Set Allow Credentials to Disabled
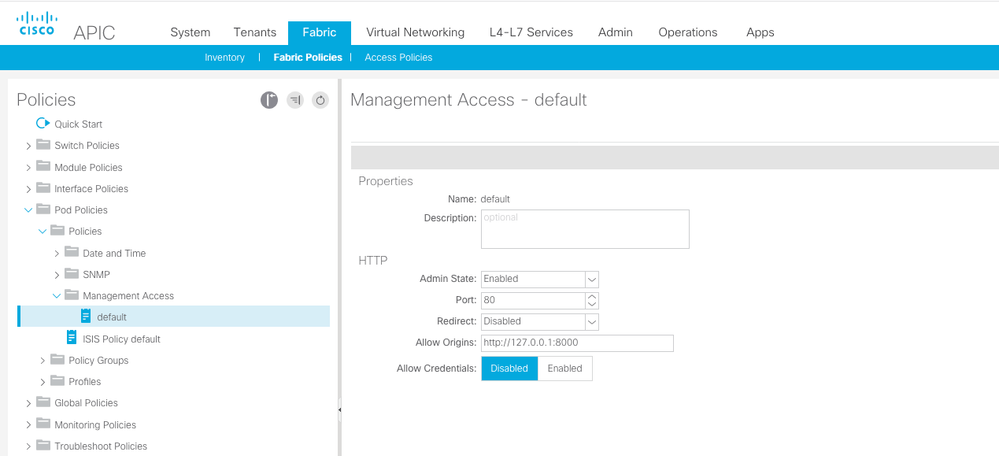Screen dimensions: 999x456 [509, 368]
